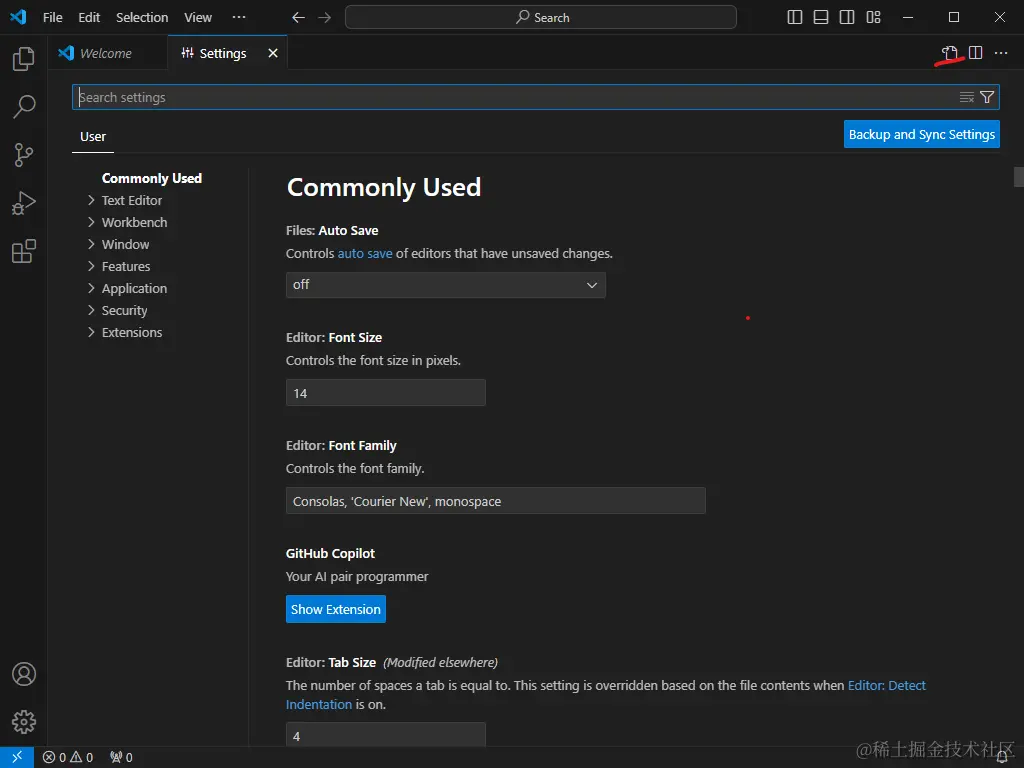
Task: Open the Selection menu
Action: [142, 18]
